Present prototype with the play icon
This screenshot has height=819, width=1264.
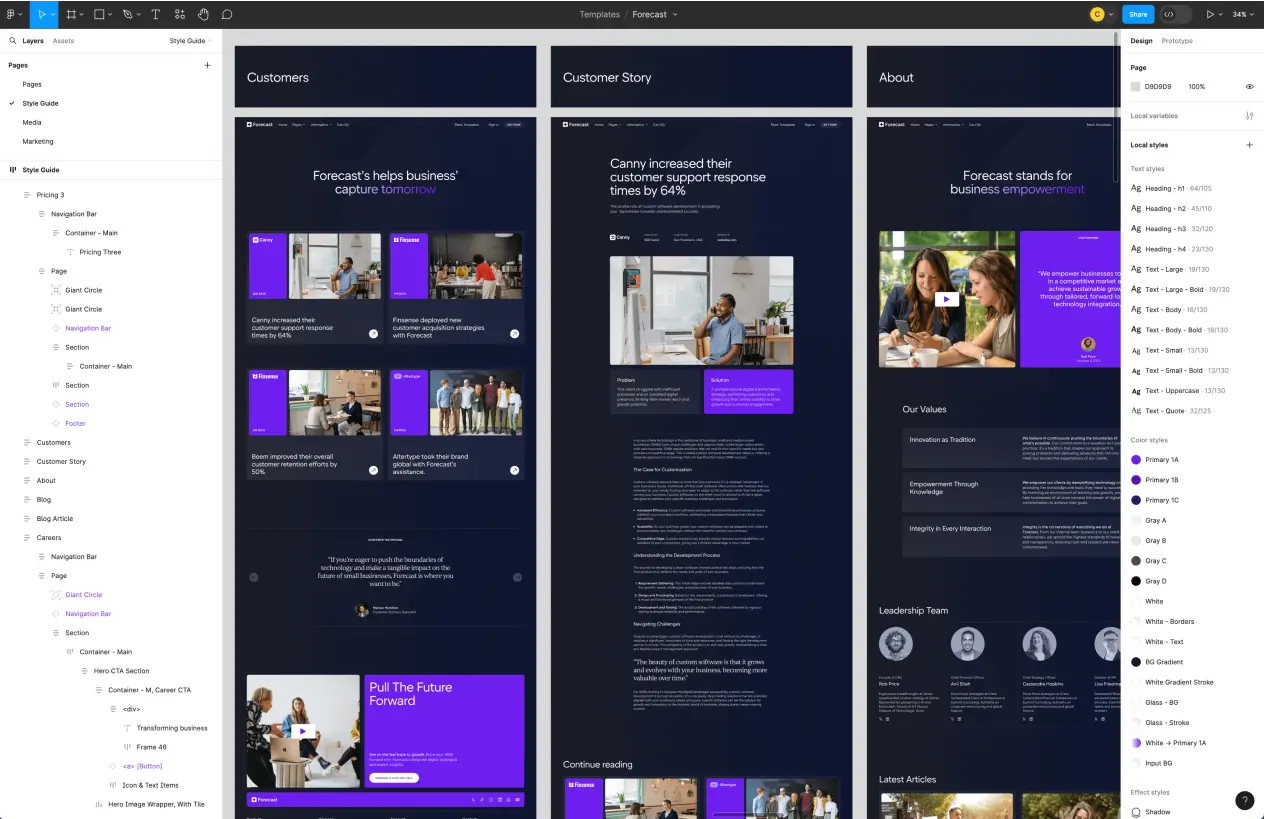pos(1210,14)
